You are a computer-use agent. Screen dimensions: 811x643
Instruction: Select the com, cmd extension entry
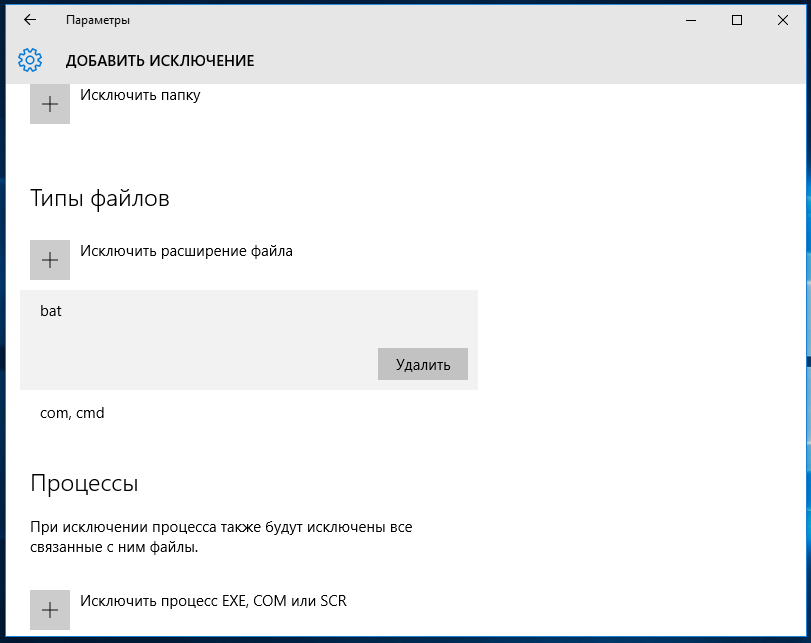coord(249,413)
